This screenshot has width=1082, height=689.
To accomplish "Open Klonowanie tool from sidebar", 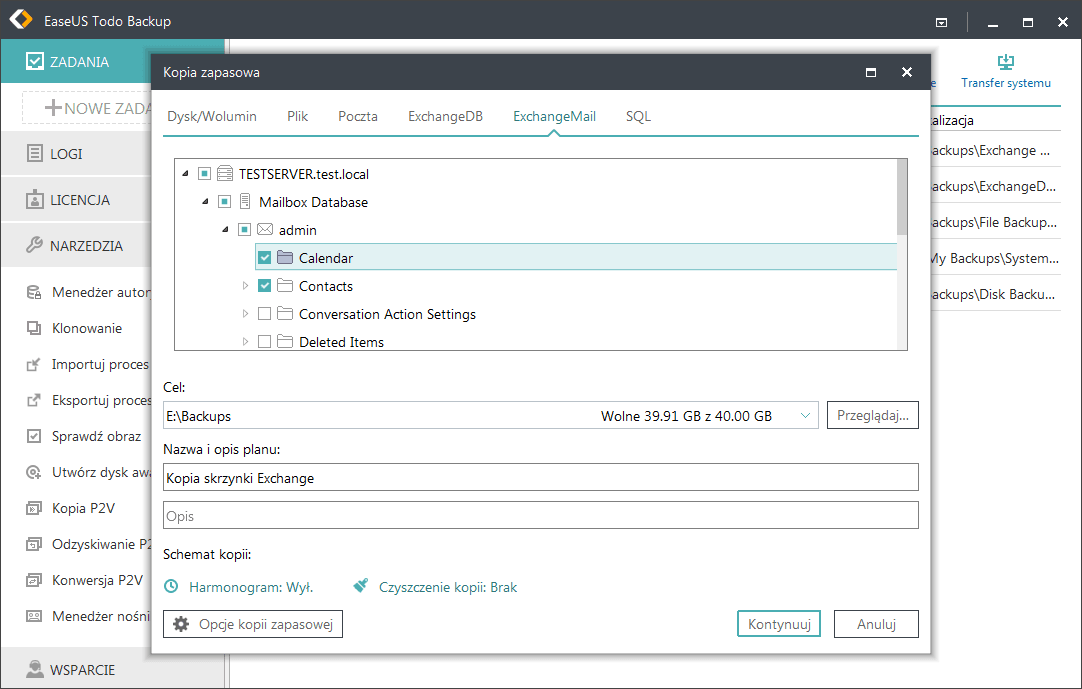I will click(x=87, y=328).
